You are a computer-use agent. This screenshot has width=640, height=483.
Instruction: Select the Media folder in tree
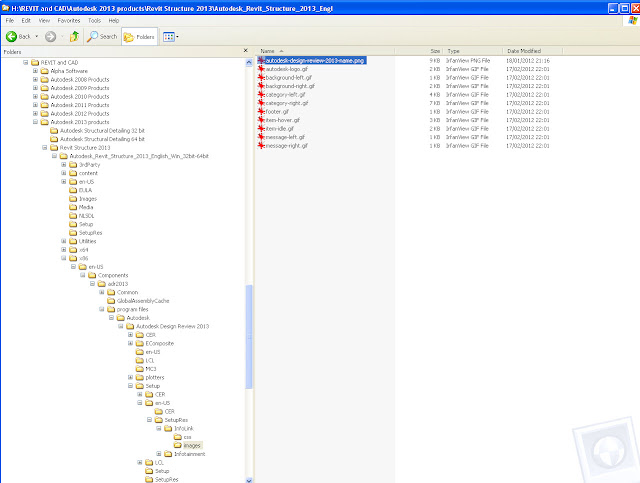click(x=86, y=207)
